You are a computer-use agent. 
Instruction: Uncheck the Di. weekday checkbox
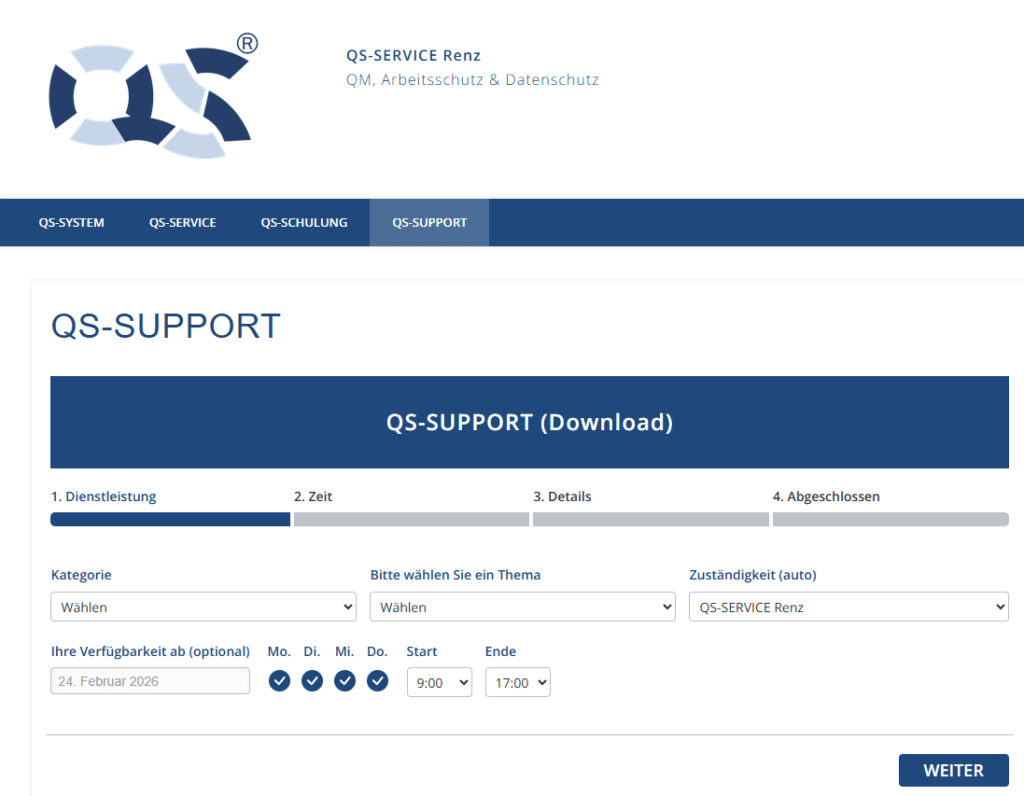click(312, 681)
